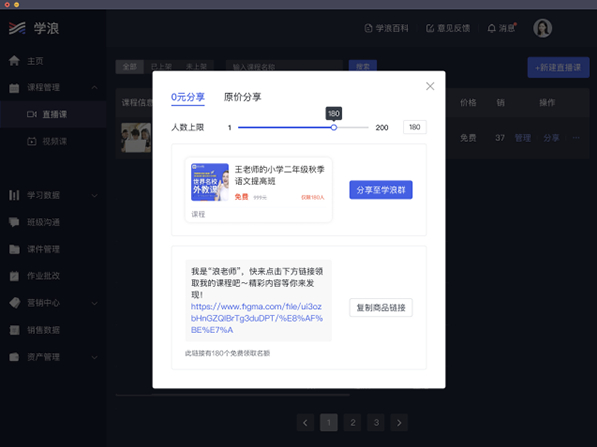597x447 pixels.
Task: Select the 全部 filter tab
Action: pos(129,67)
